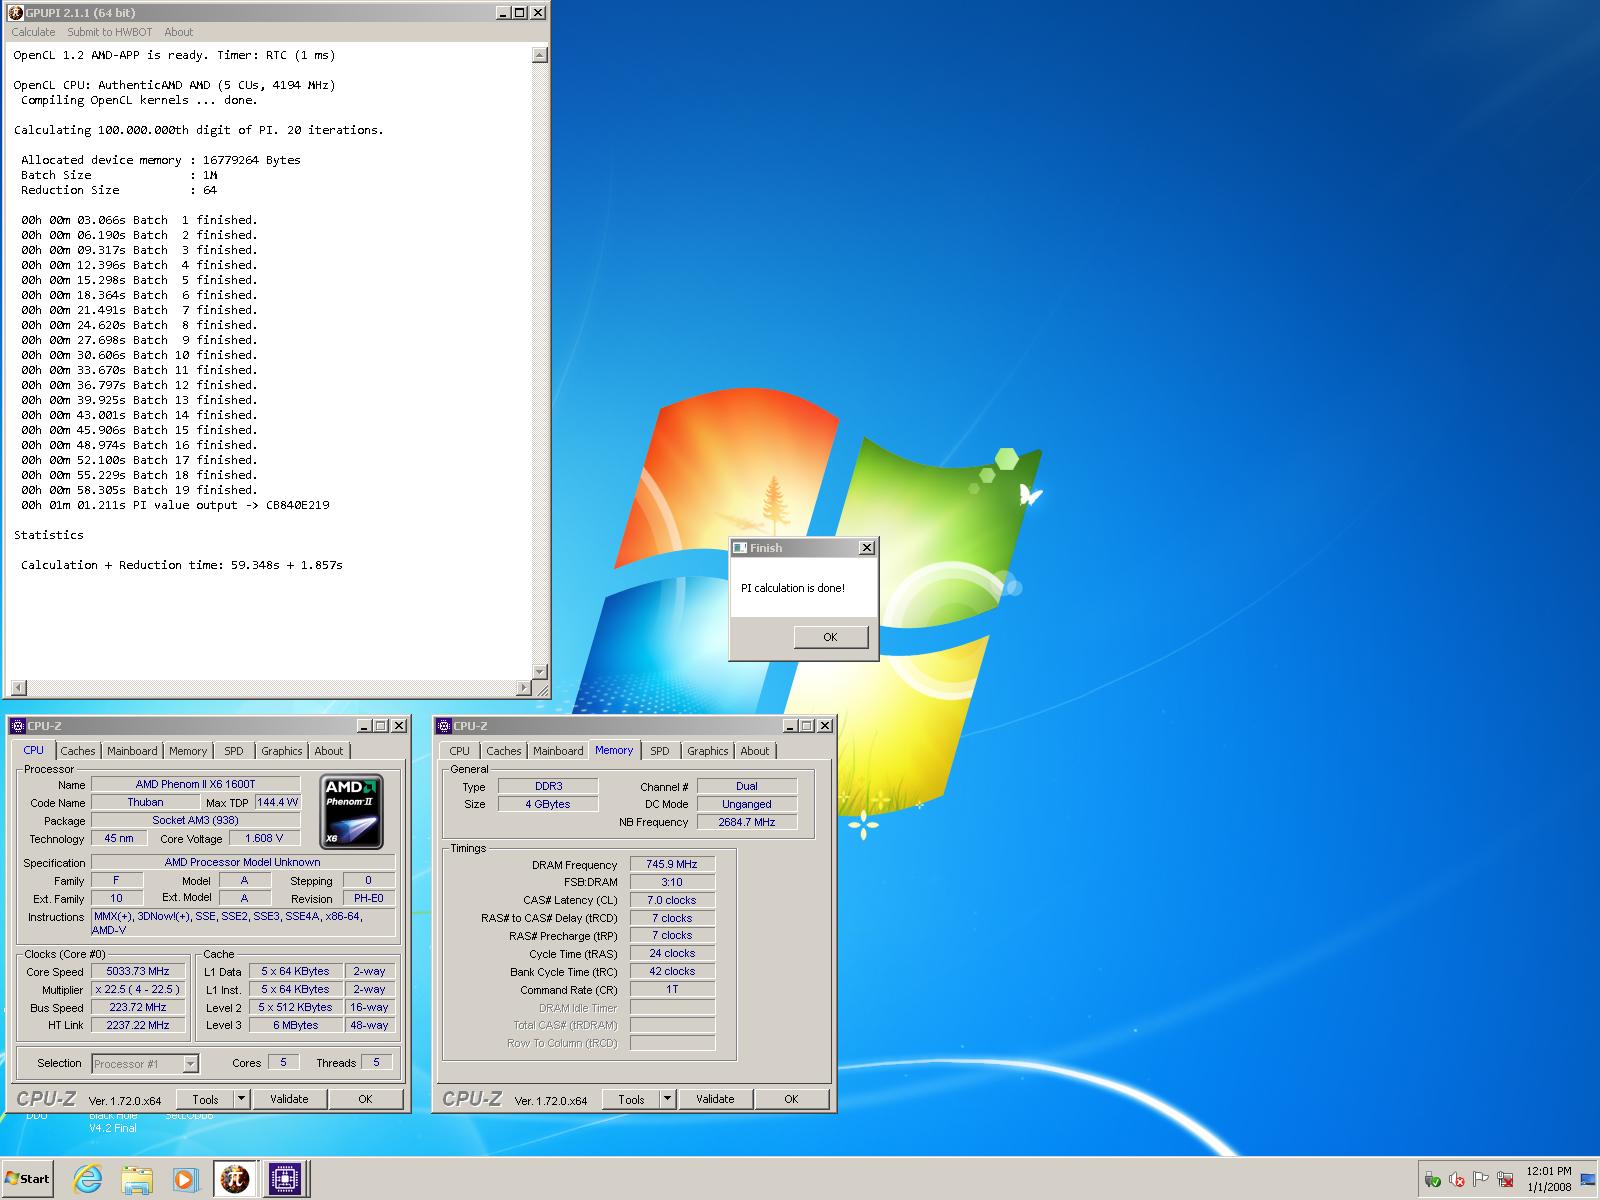
Task: Click the memory type field DDR3
Action: pos(548,786)
